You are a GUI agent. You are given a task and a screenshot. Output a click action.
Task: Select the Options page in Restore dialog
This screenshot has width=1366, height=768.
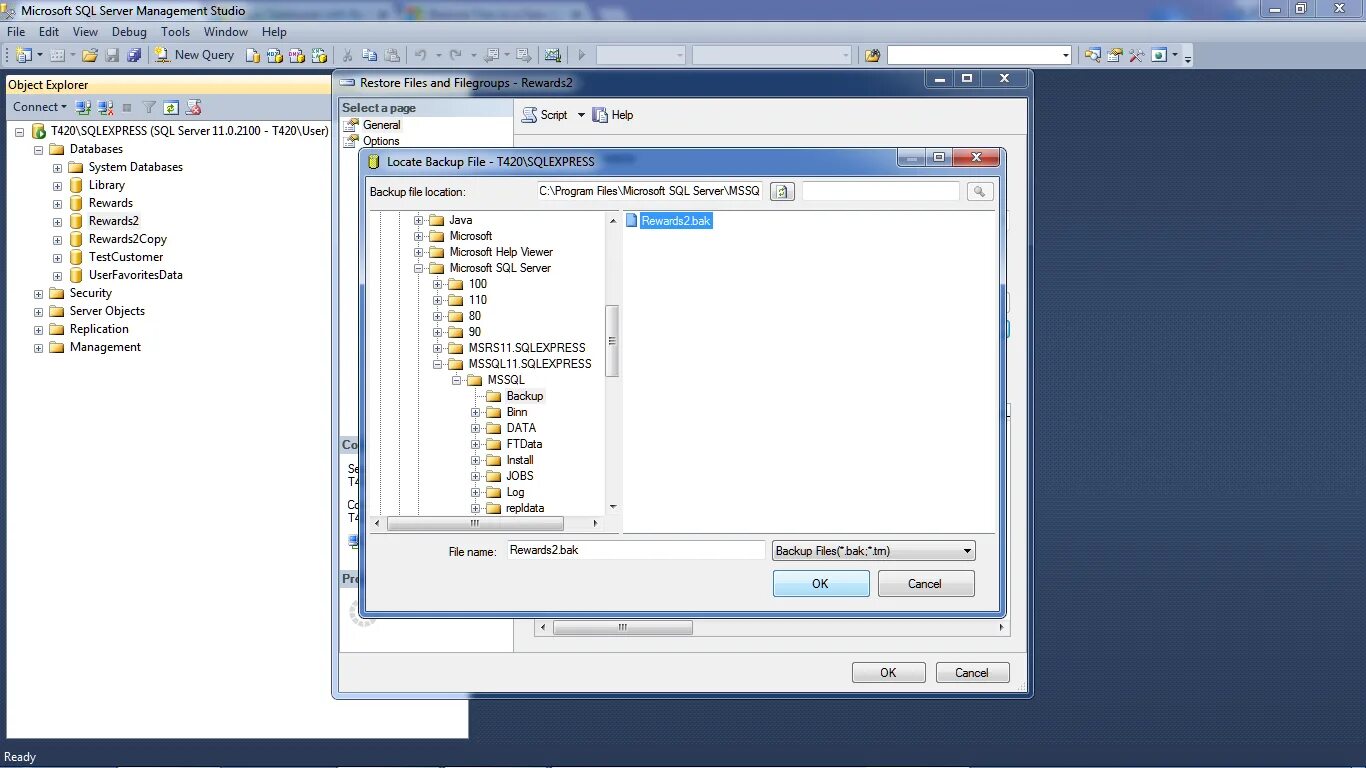pos(381,141)
